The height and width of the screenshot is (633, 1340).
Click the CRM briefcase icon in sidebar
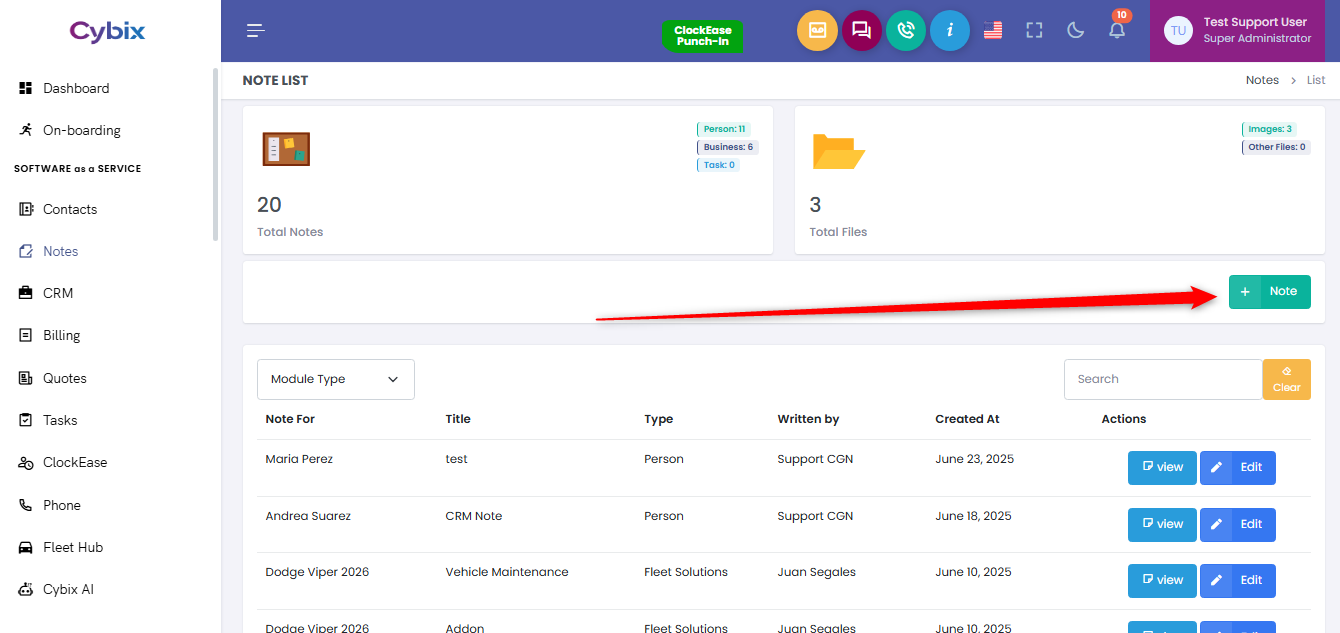tap(26, 293)
